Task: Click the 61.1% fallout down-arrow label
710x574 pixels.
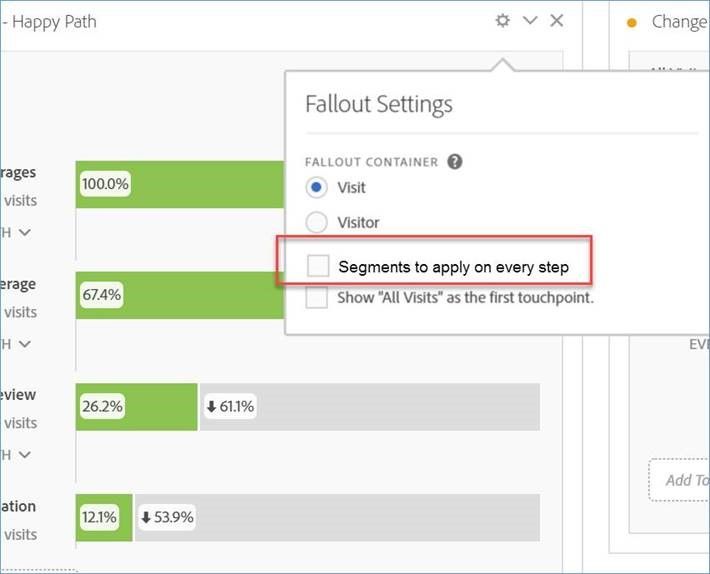Action: coord(230,407)
